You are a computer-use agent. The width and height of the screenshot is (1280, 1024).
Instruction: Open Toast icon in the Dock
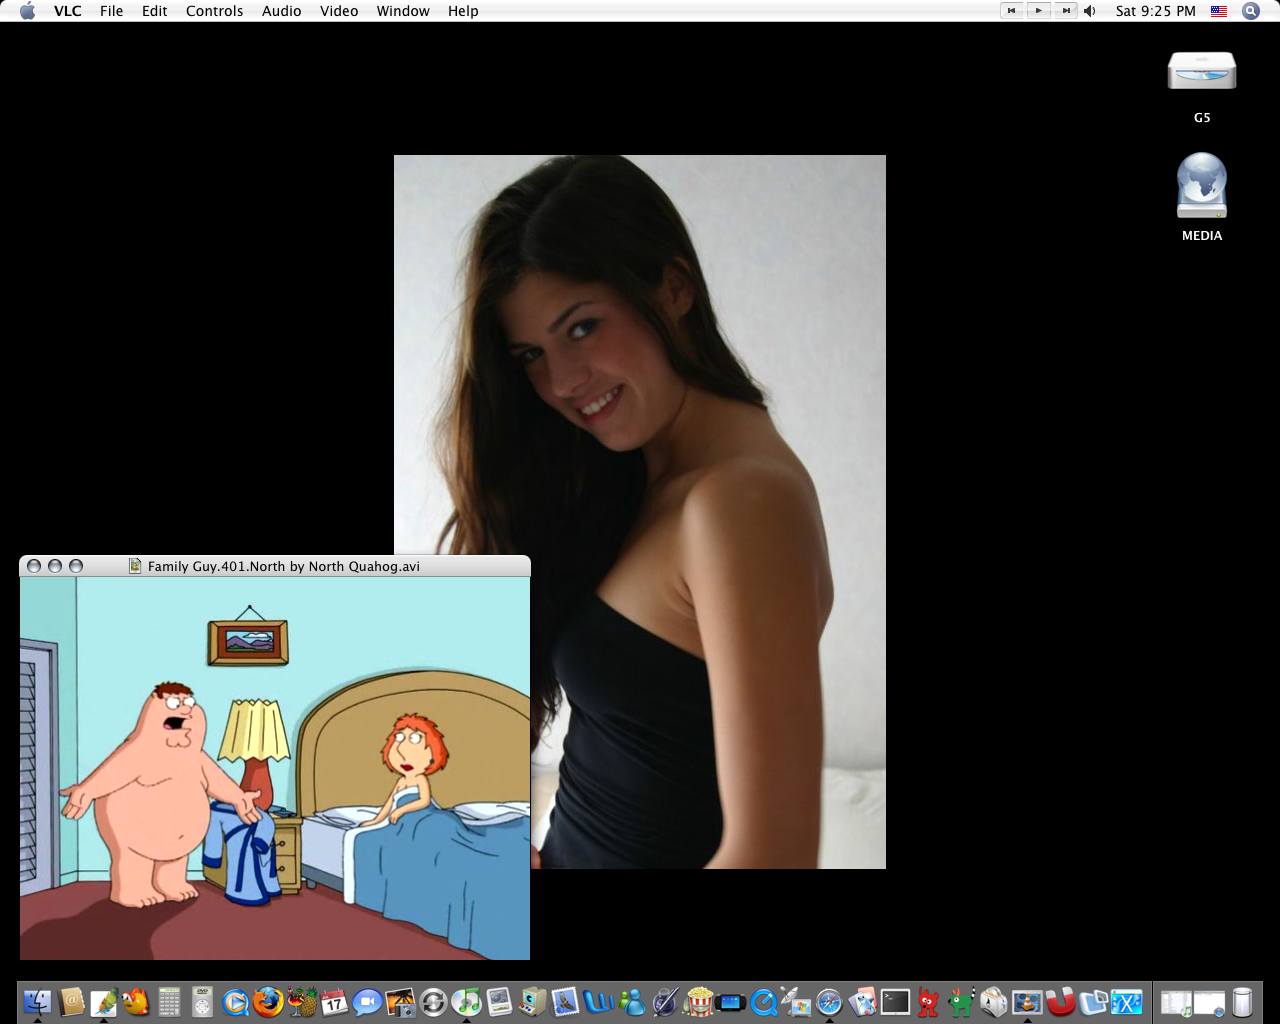tap(994, 1002)
